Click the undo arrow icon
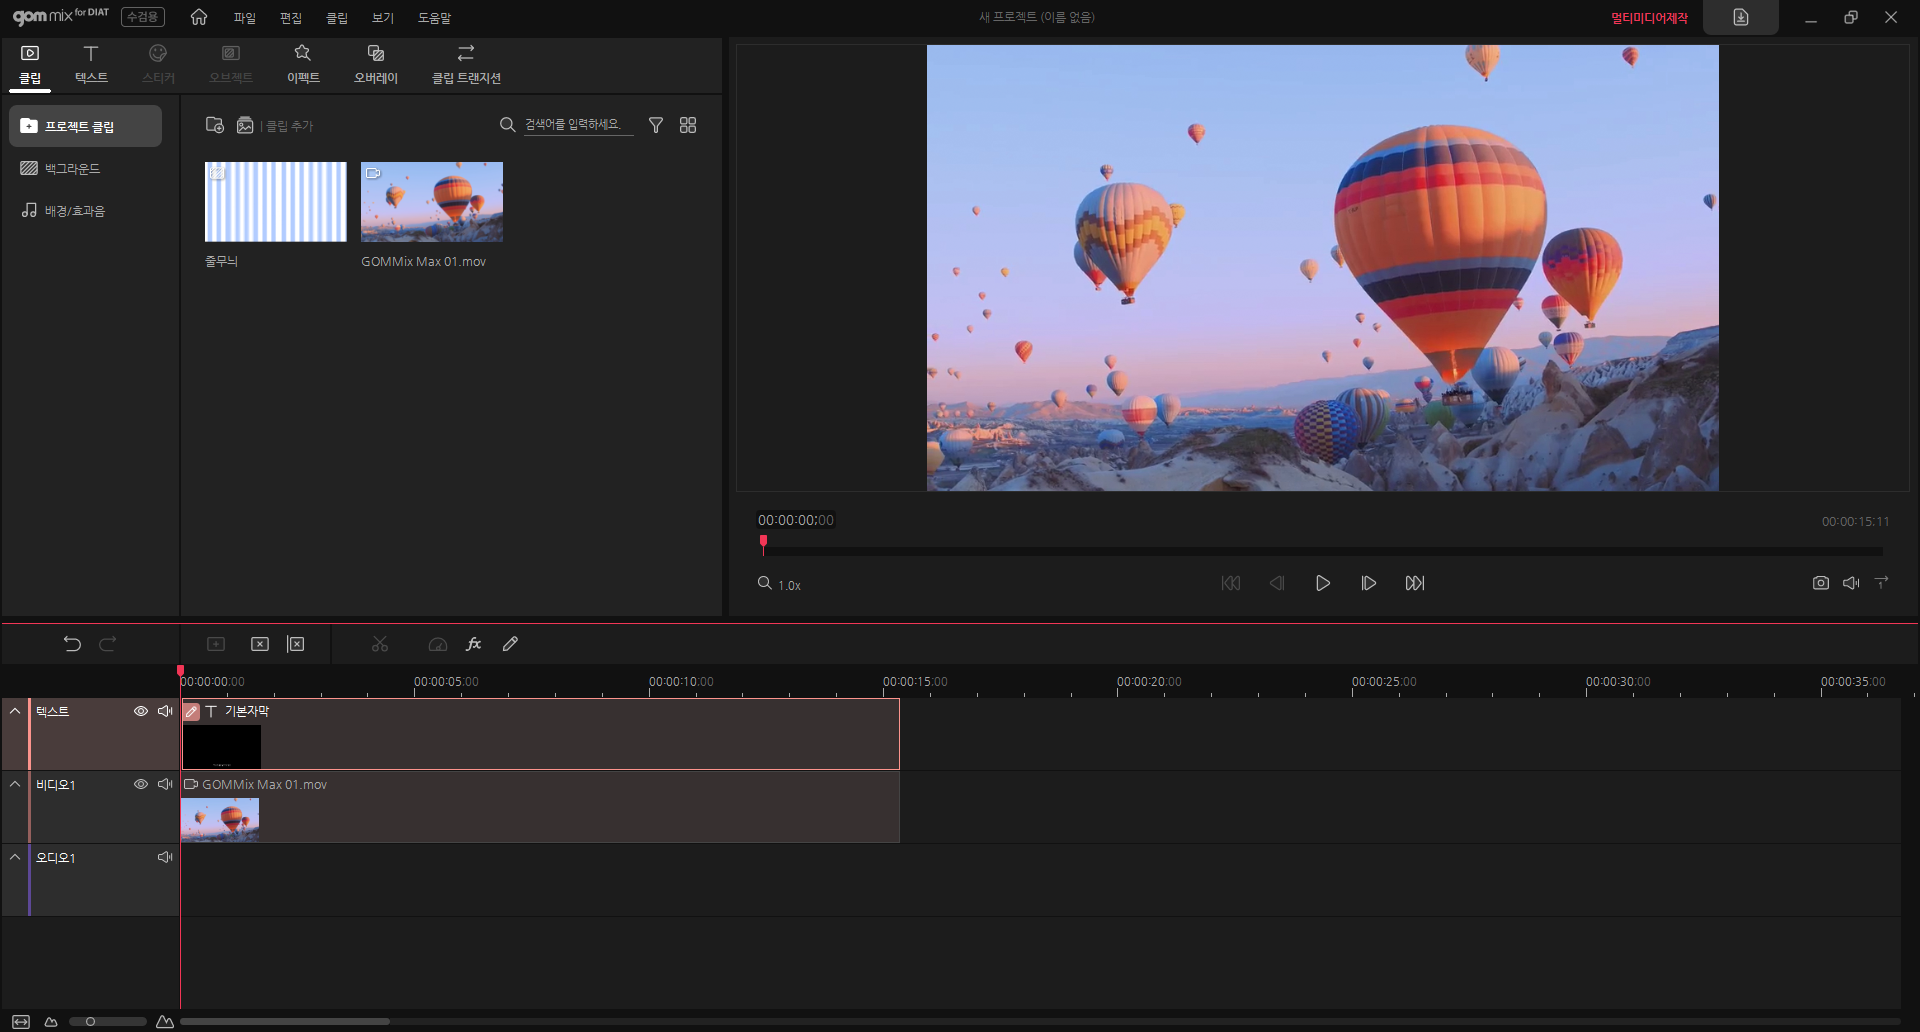The height and width of the screenshot is (1032, 1920). click(72, 644)
